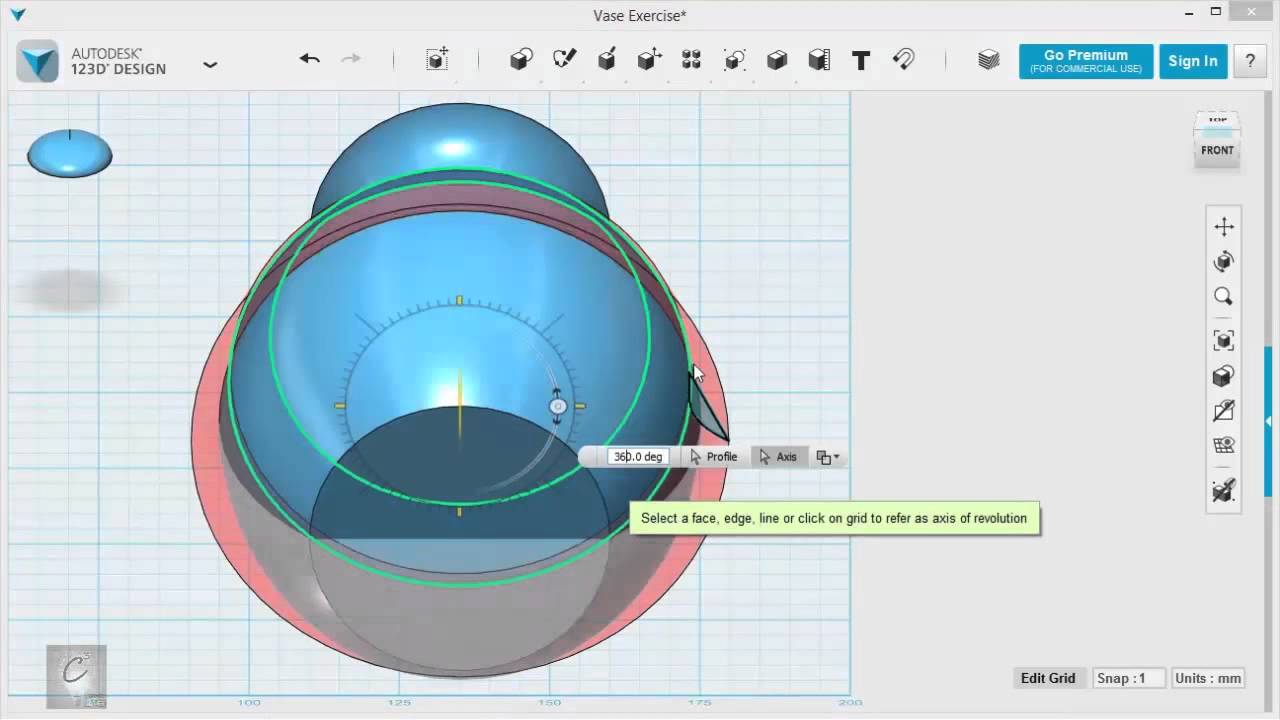Open the Measure tool
1280x720 pixels.
pos(819,60)
